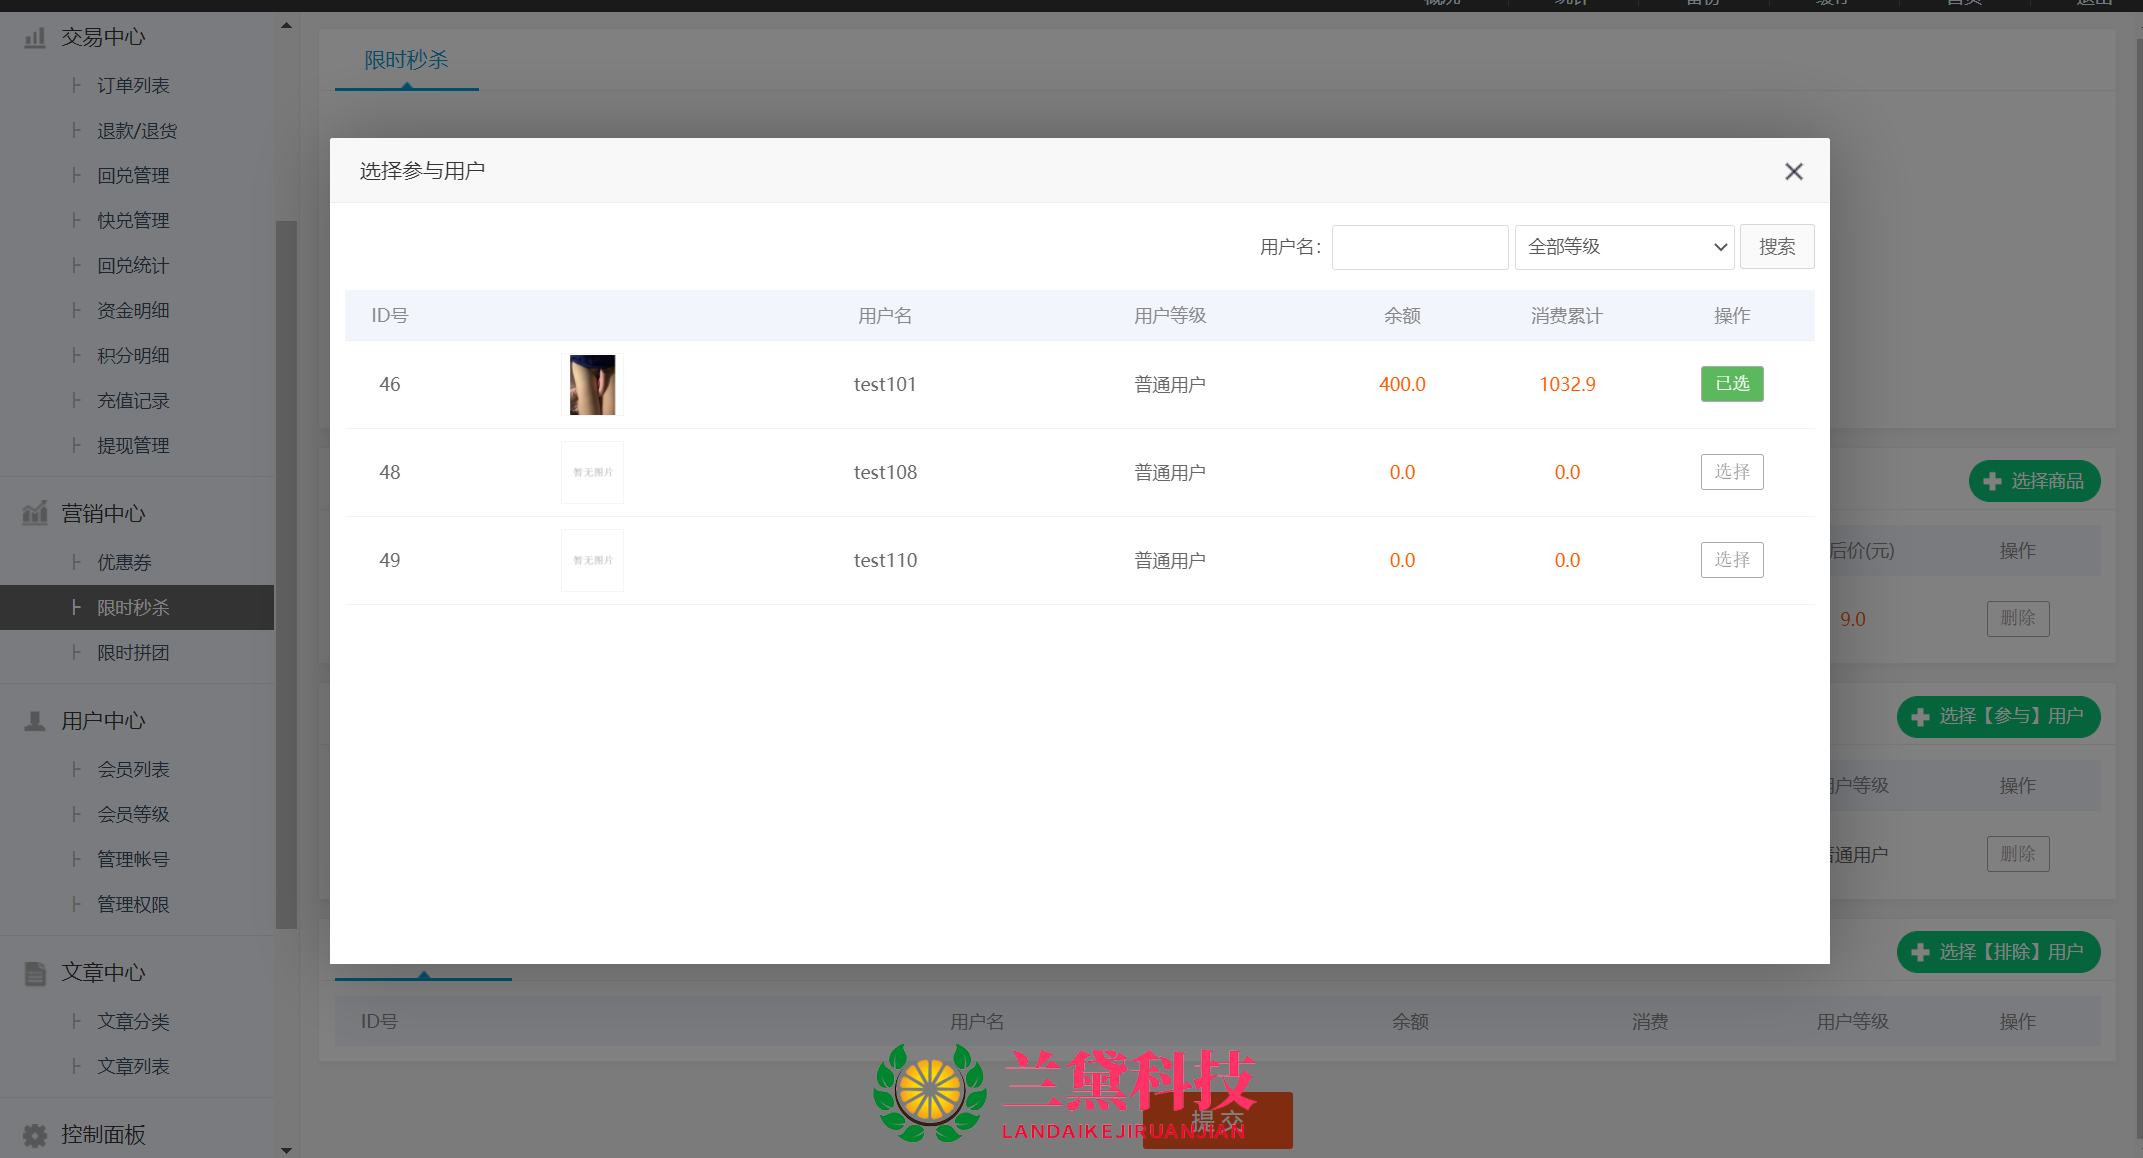Click the search button in dialog
Image resolution: width=2143 pixels, height=1158 pixels.
coord(1776,247)
